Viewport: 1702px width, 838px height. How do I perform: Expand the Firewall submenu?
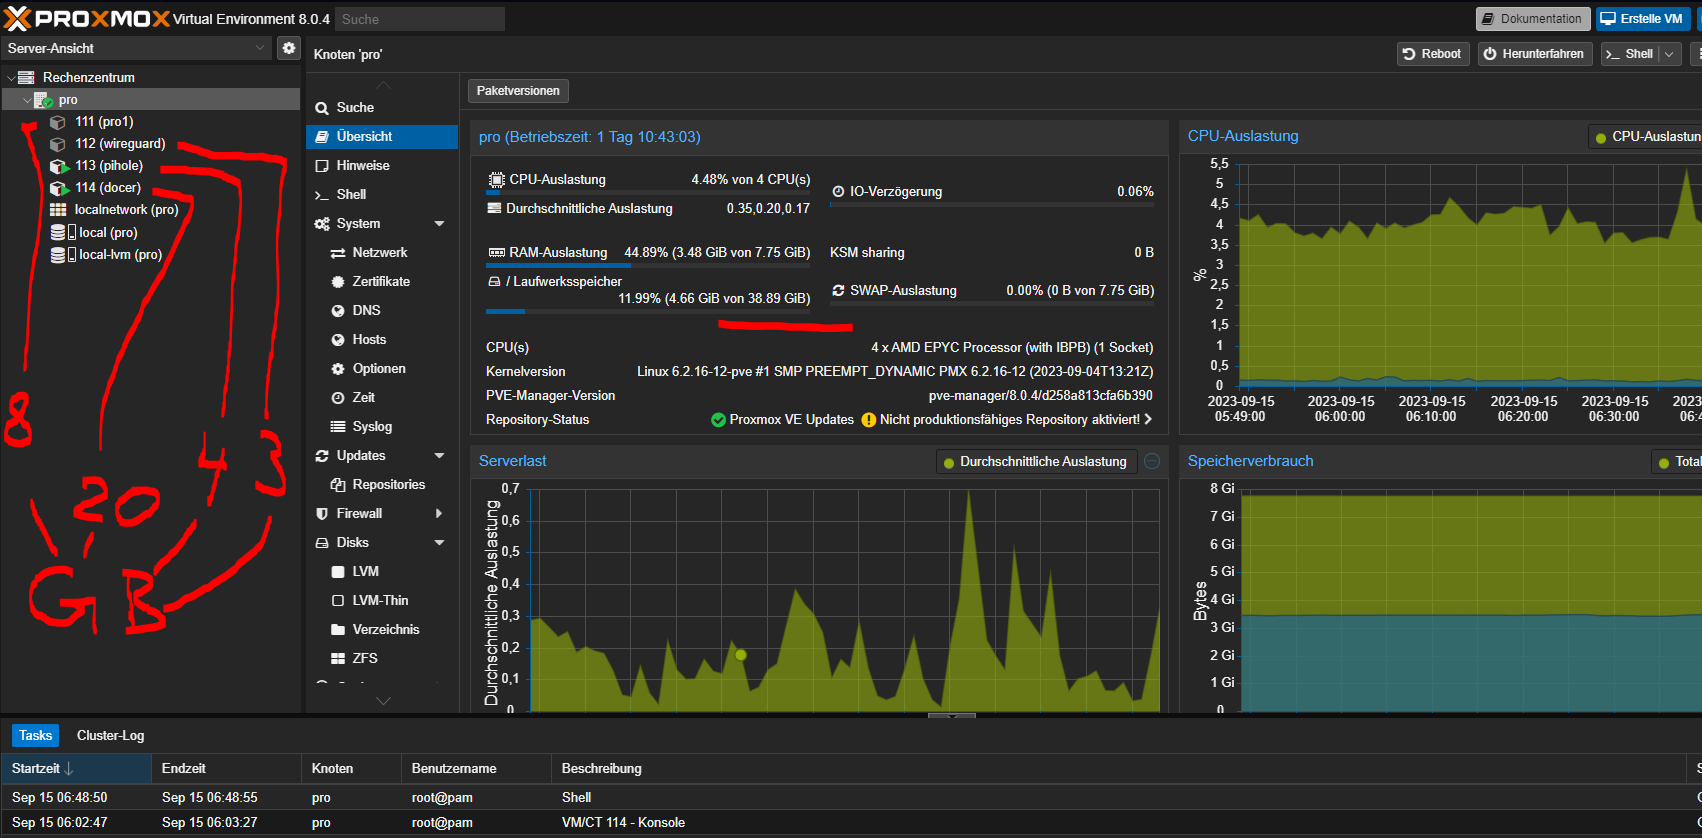439,514
